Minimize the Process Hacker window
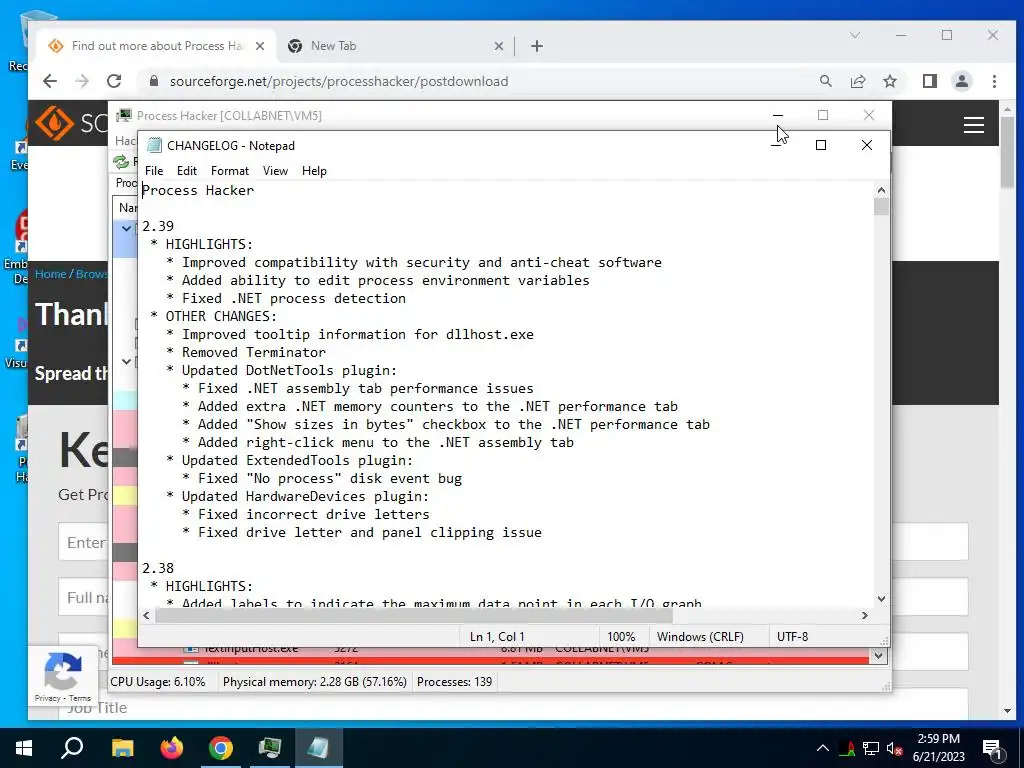This screenshot has width=1024, height=768. (778, 115)
